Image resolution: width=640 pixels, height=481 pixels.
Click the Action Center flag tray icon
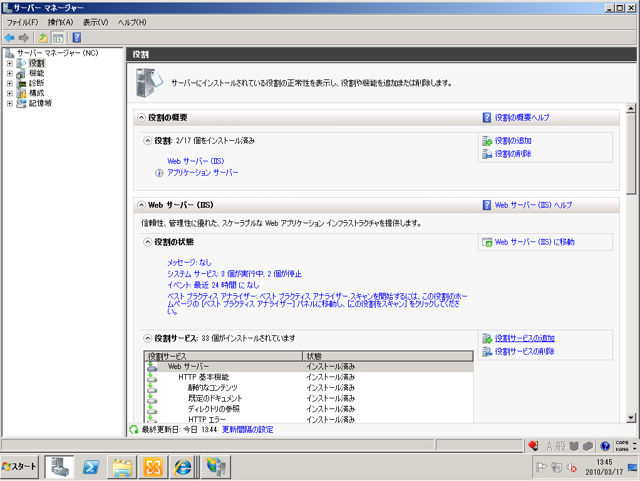541,467
